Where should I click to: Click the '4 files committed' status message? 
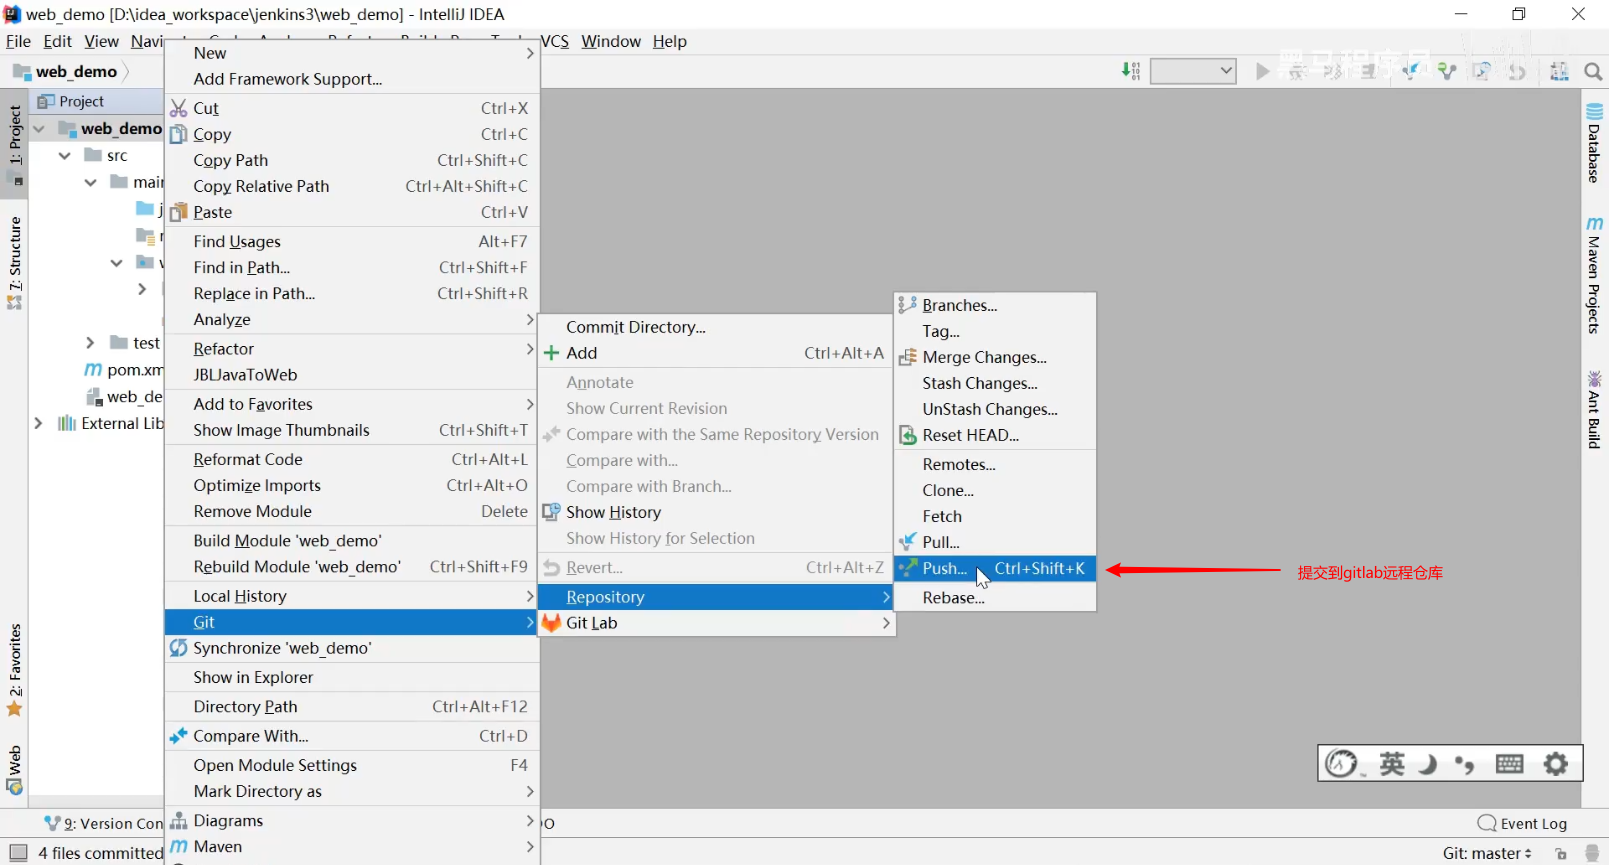tap(100, 853)
